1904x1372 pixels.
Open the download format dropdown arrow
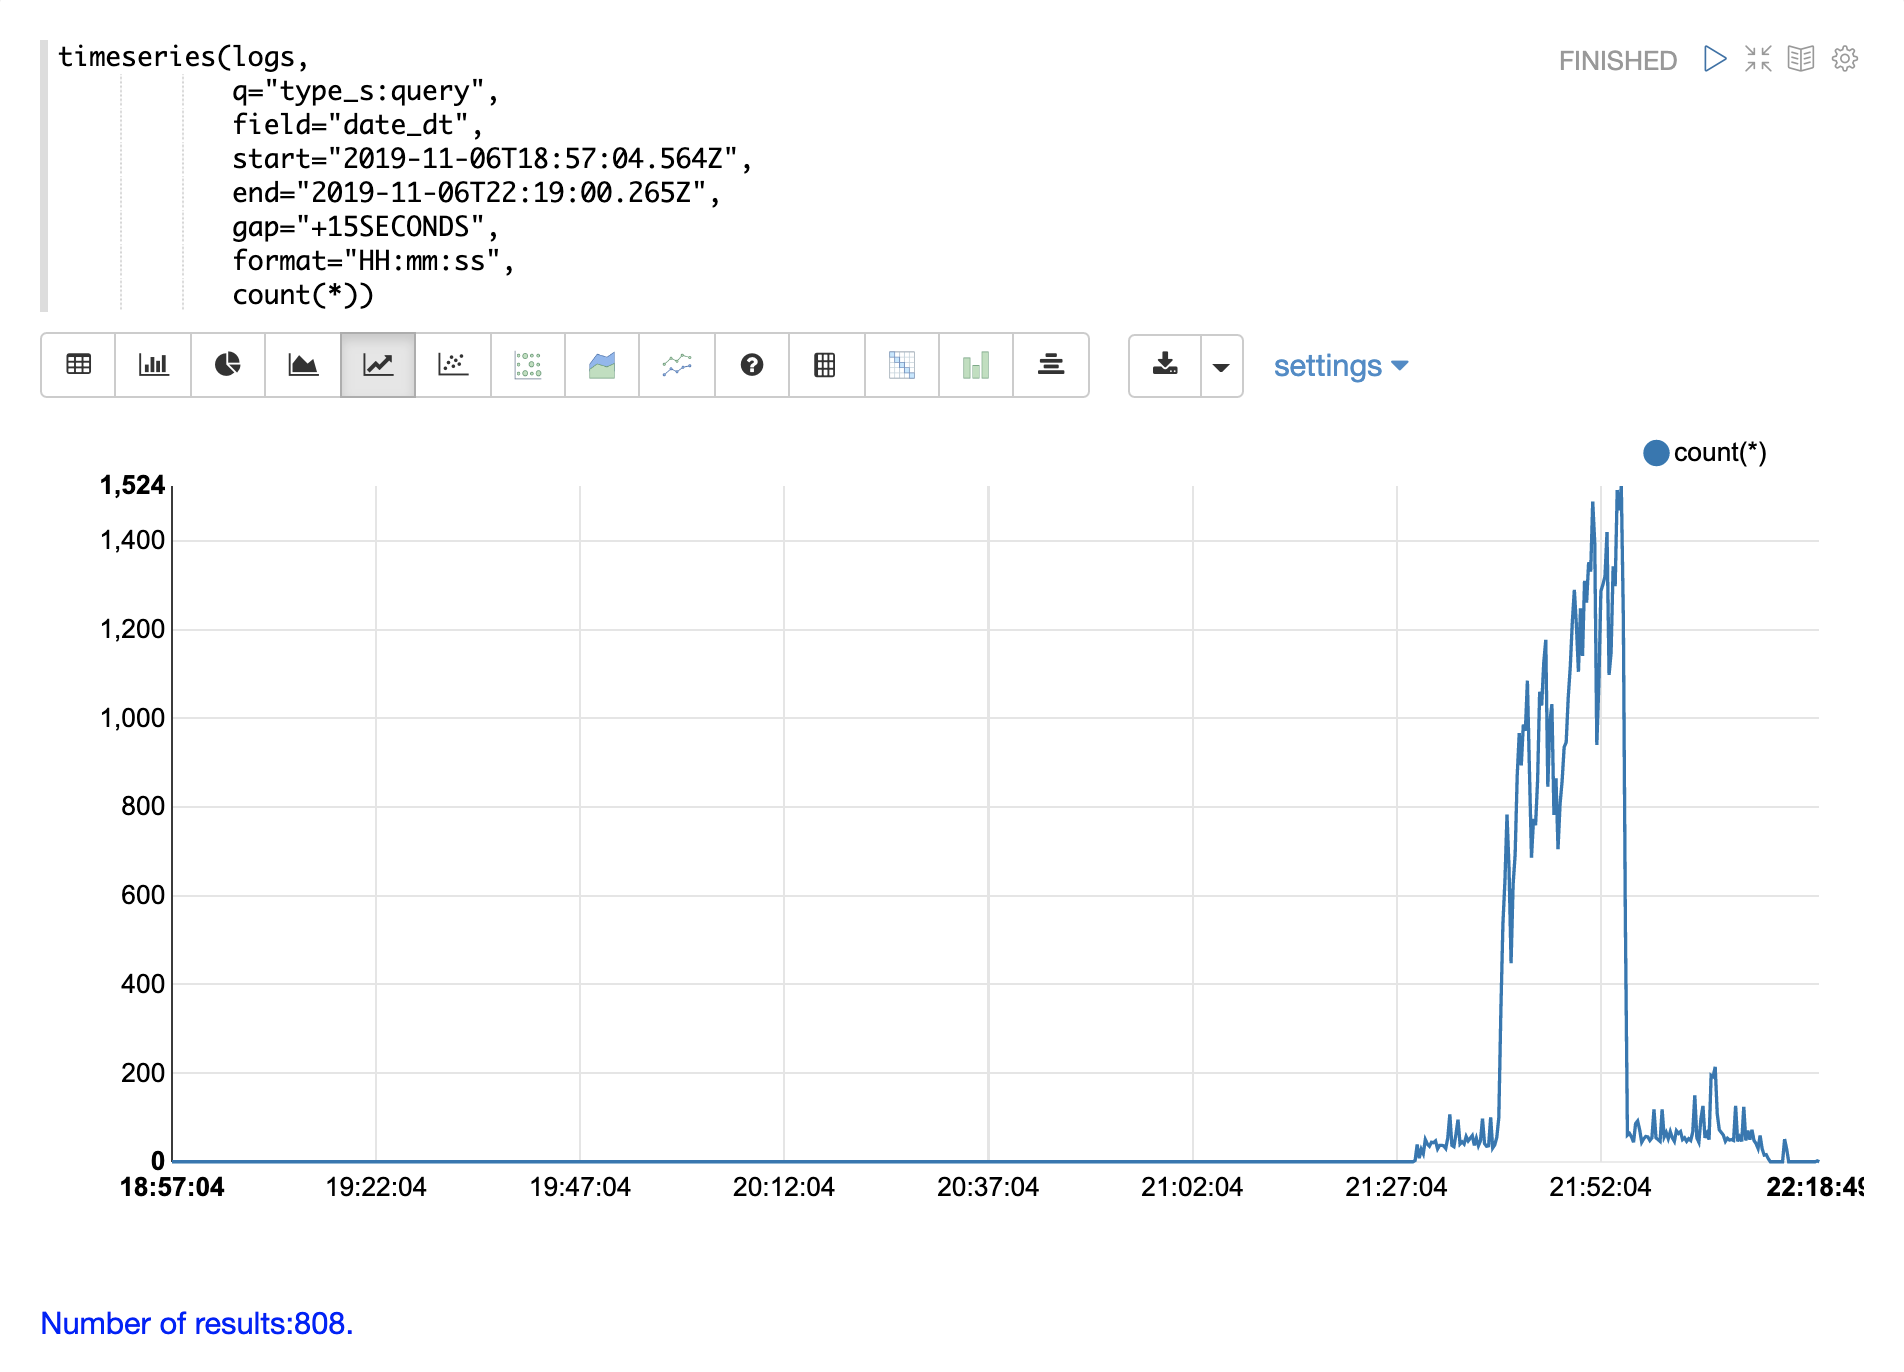1221,367
